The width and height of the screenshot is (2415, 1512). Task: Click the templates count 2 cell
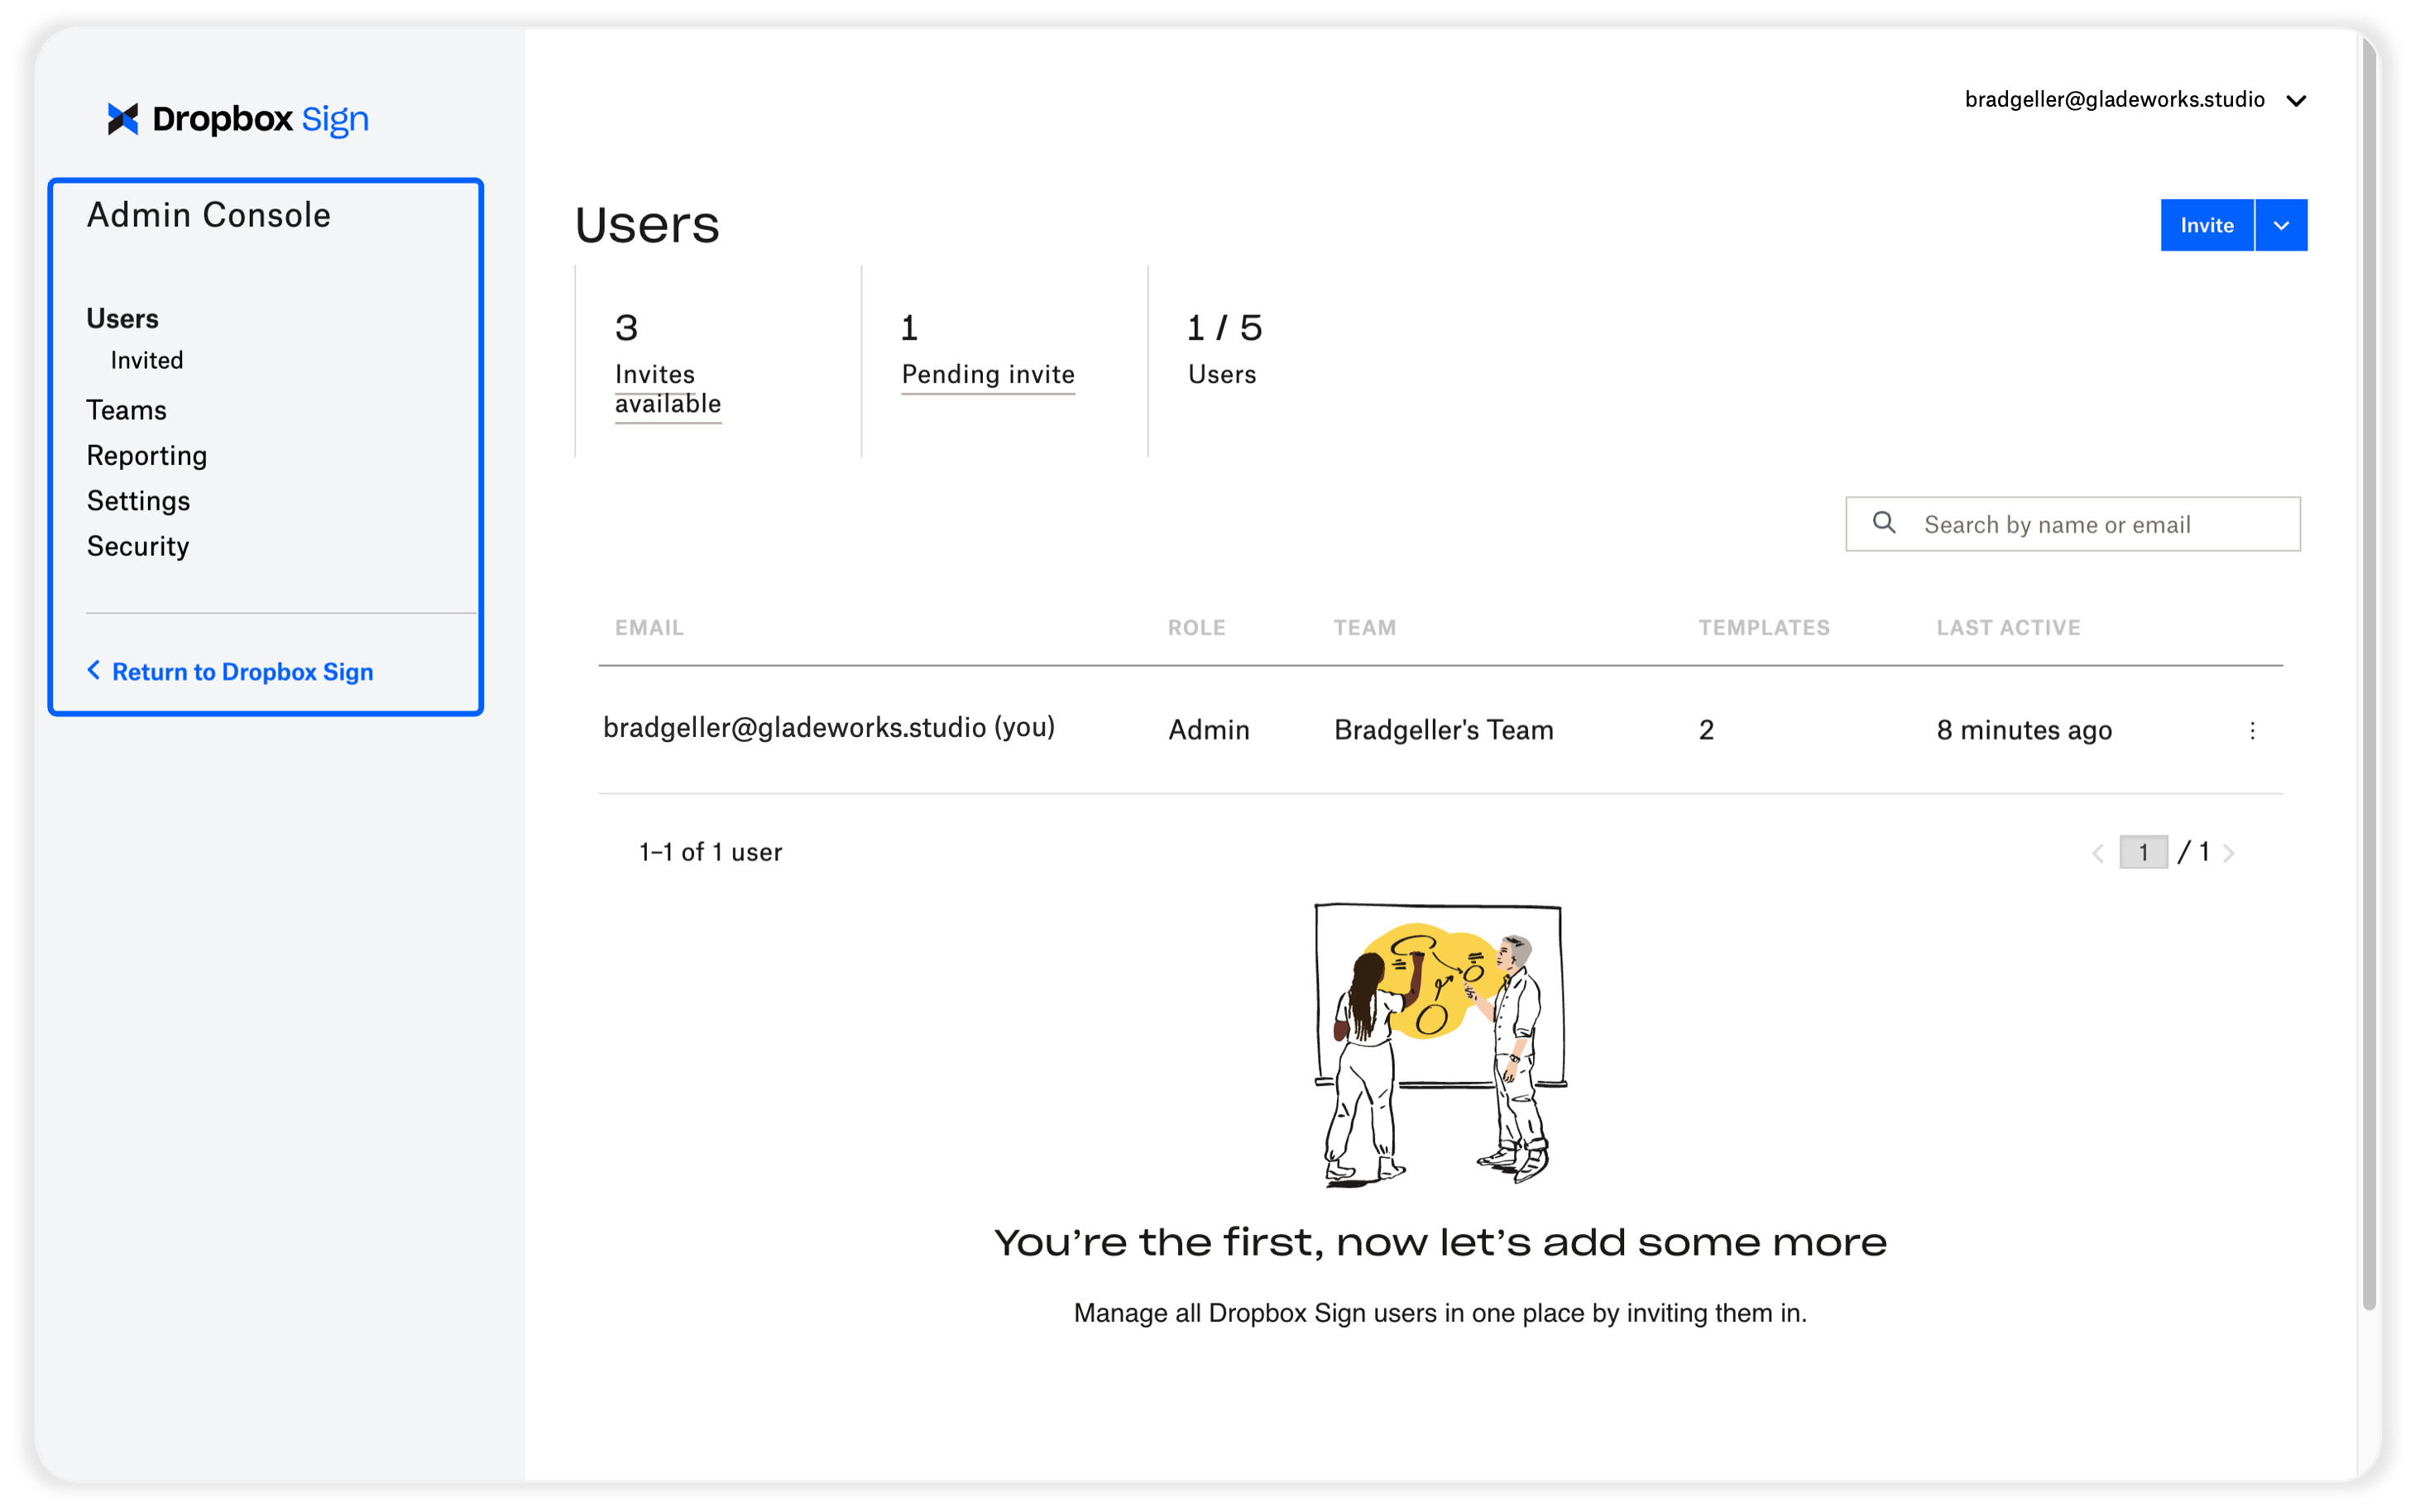[x=1706, y=730]
